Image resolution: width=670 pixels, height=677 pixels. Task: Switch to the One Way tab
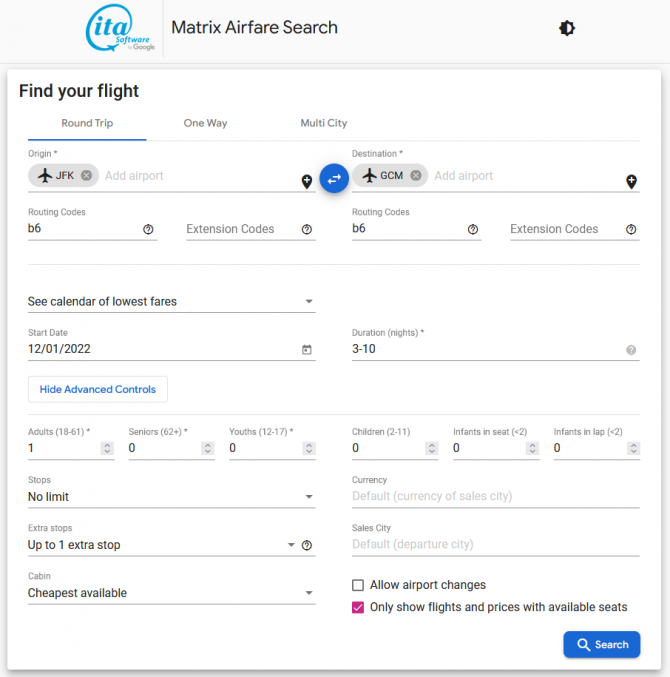pos(205,123)
